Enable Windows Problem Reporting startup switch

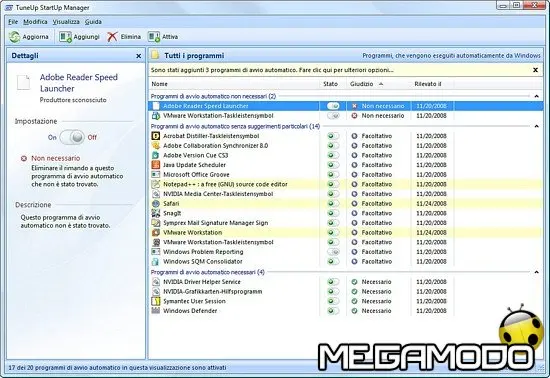click(333, 252)
